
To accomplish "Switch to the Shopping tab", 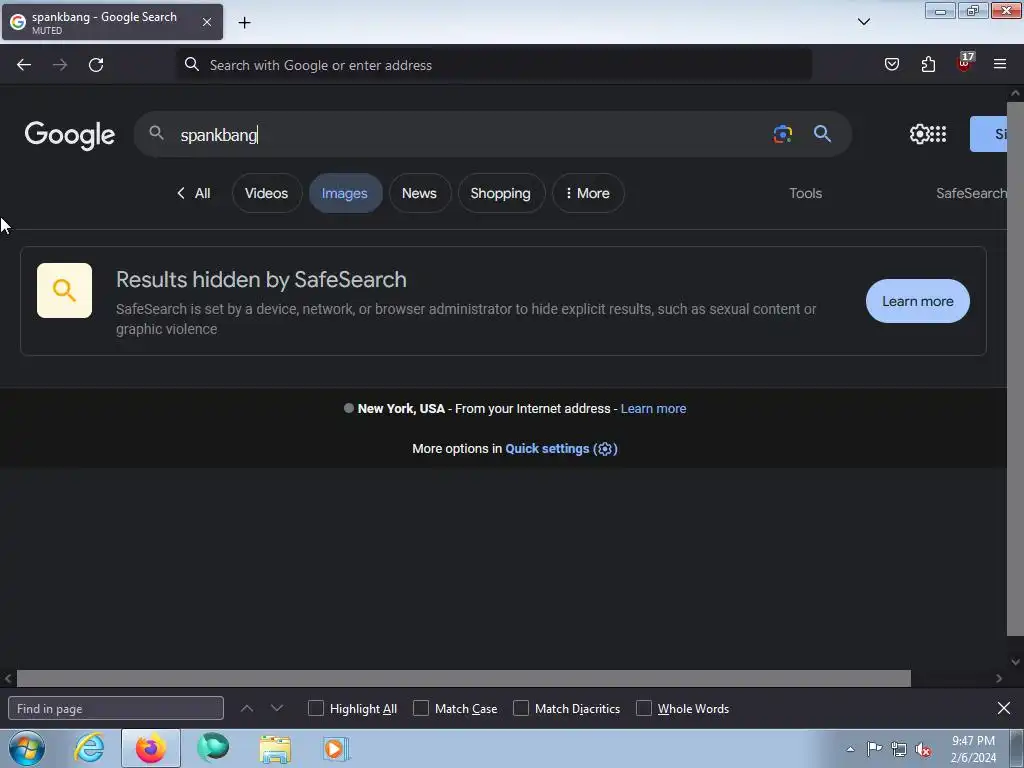I will 501,193.
